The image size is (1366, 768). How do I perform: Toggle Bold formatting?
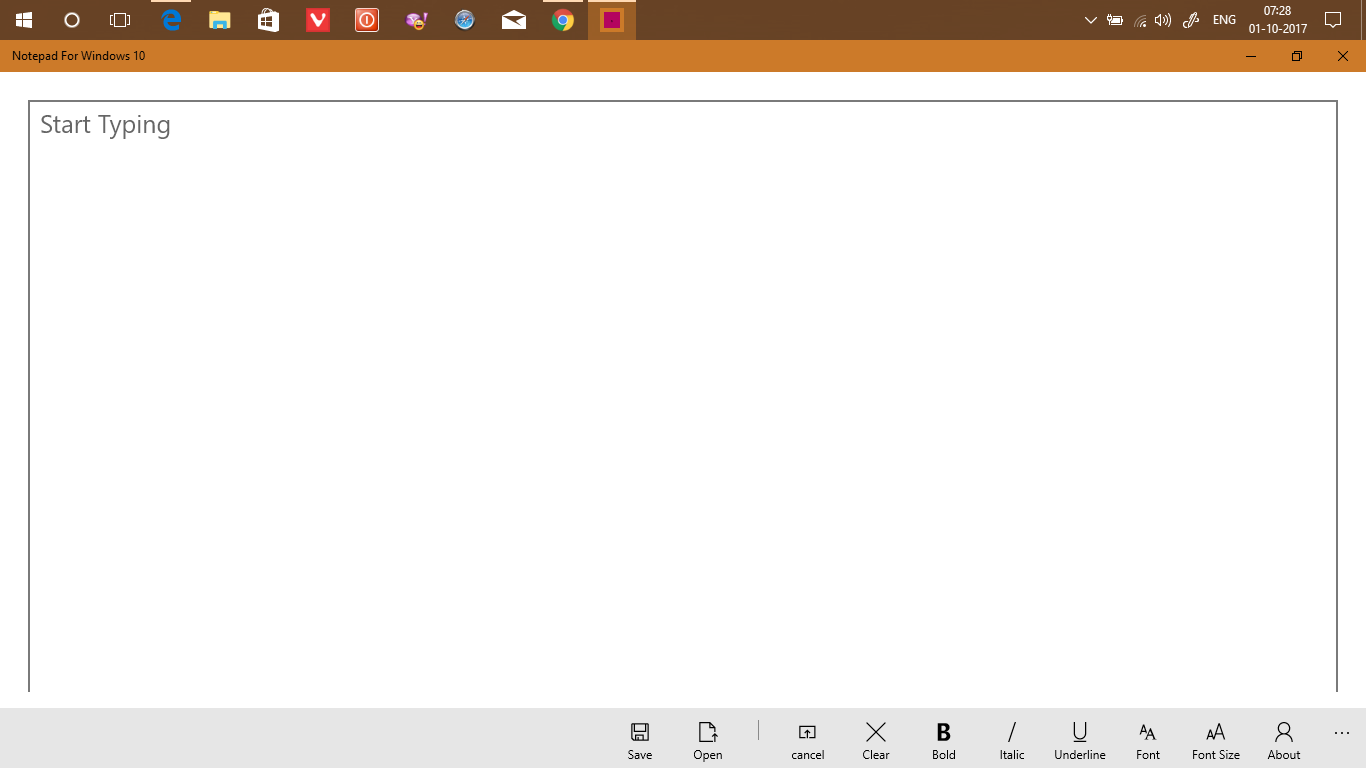(x=943, y=740)
